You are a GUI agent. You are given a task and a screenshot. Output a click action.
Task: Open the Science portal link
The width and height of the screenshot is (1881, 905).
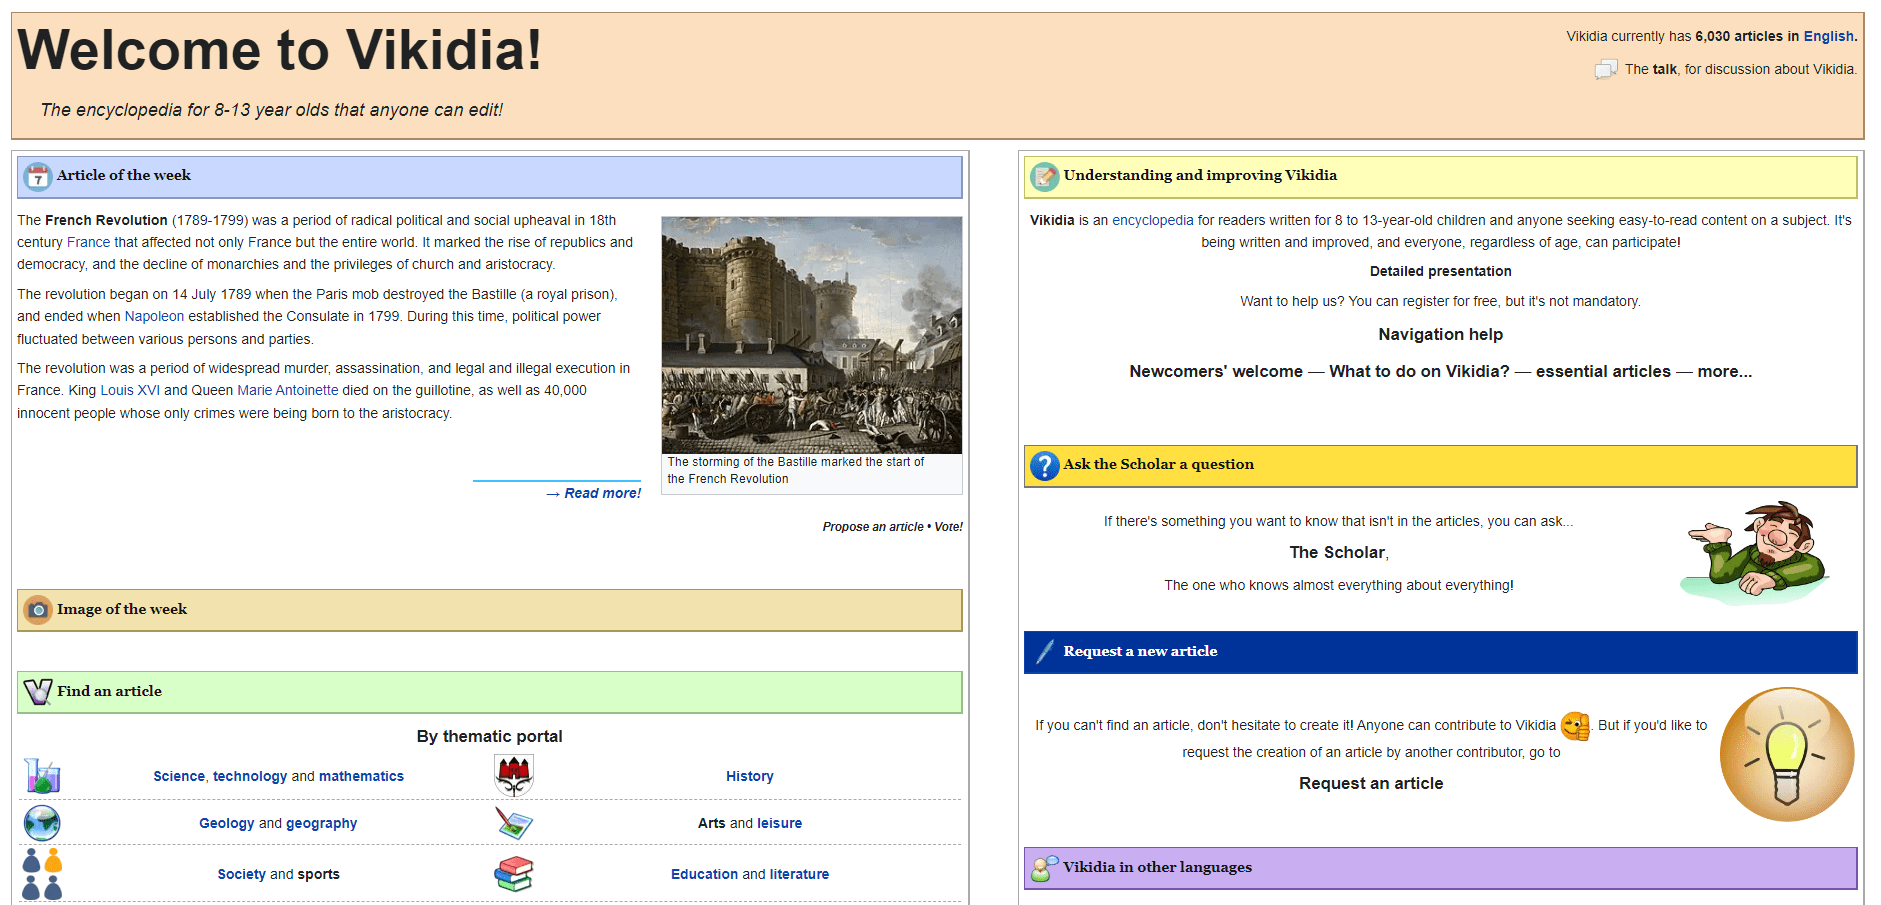pyautogui.click(x=179, y=776)
